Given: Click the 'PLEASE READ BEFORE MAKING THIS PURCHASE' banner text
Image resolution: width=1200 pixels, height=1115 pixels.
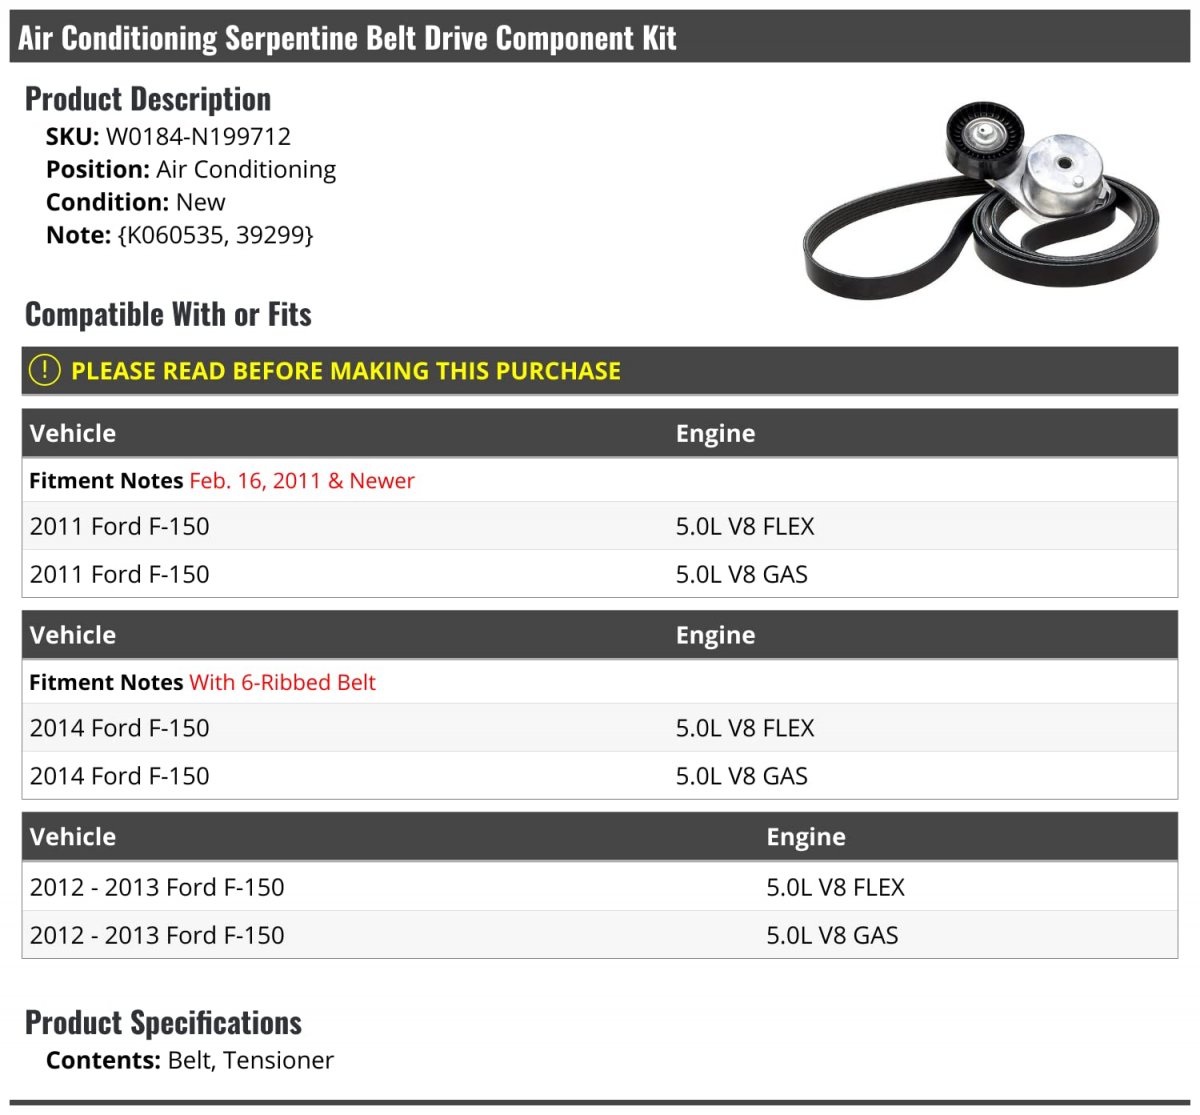Looking at the screenshot, I should (345, 371).
